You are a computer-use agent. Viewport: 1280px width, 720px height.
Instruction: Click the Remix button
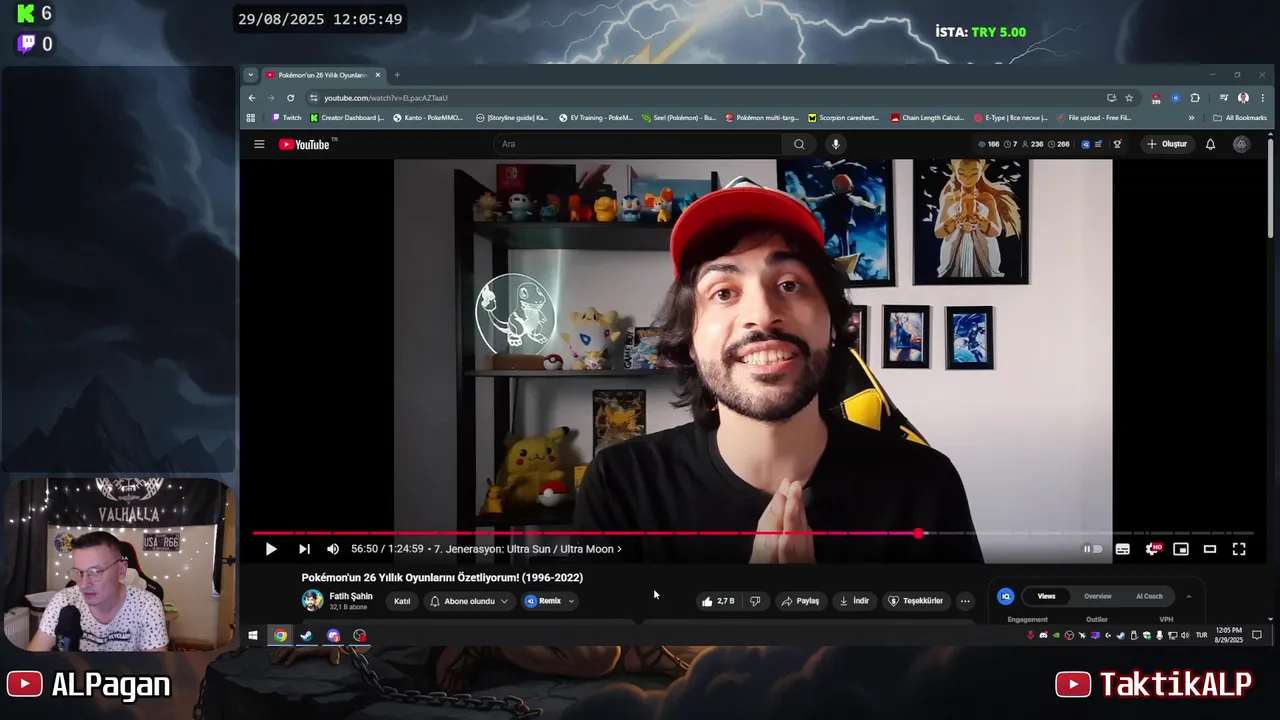tap(544, 601)
